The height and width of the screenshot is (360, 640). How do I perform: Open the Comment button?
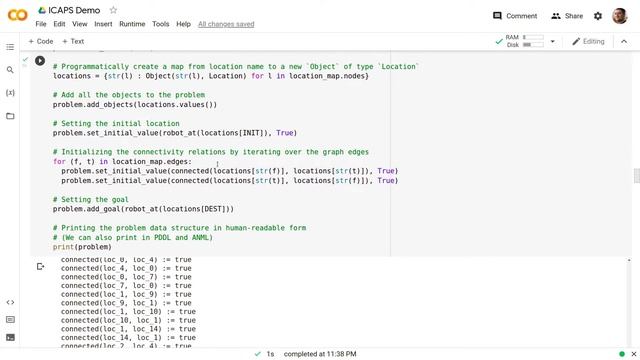[515, 16]
